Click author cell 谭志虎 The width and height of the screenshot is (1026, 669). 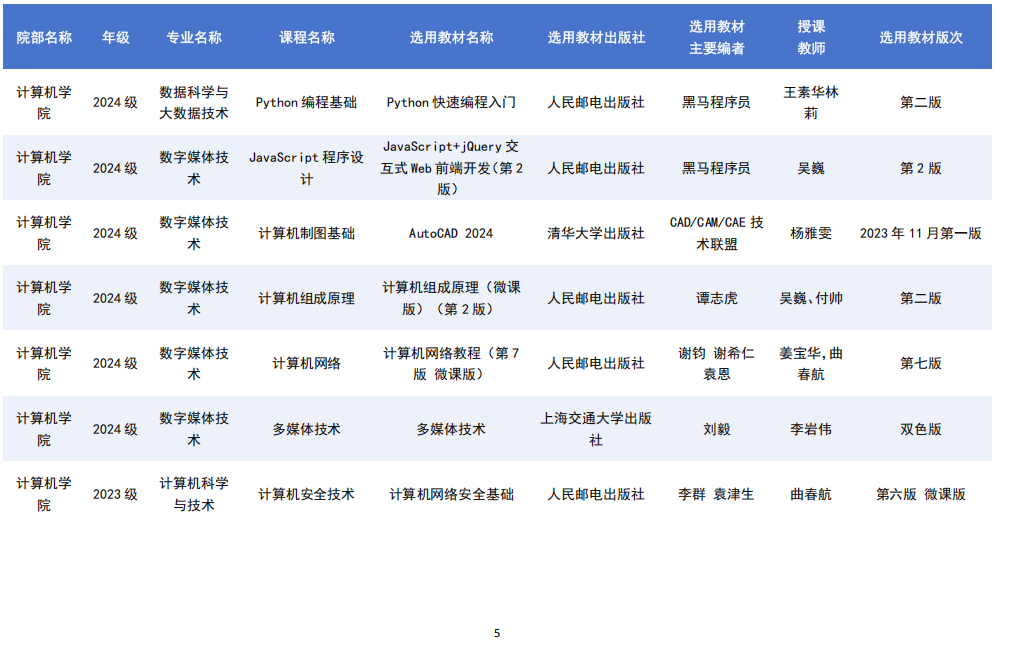tap(716, 298)
